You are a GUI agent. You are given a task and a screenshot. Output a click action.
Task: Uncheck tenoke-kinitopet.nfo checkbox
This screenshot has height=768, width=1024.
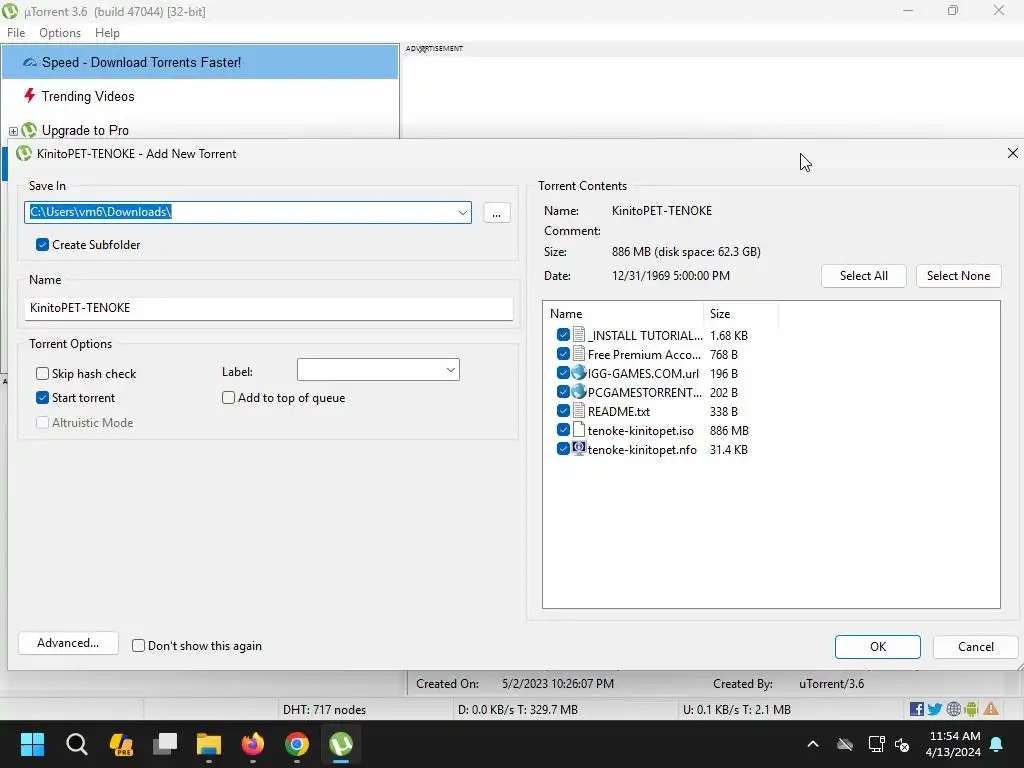pos(563,449)
